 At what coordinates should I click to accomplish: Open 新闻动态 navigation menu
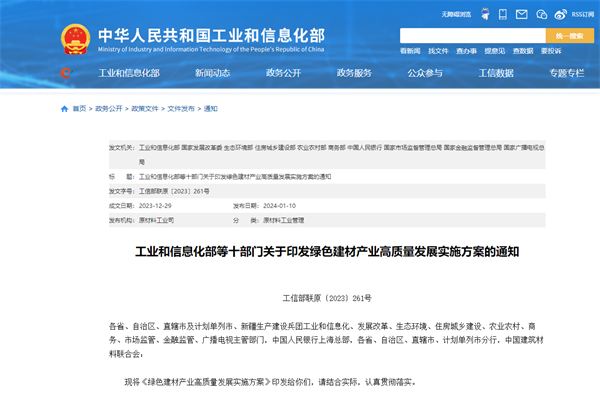212,73
